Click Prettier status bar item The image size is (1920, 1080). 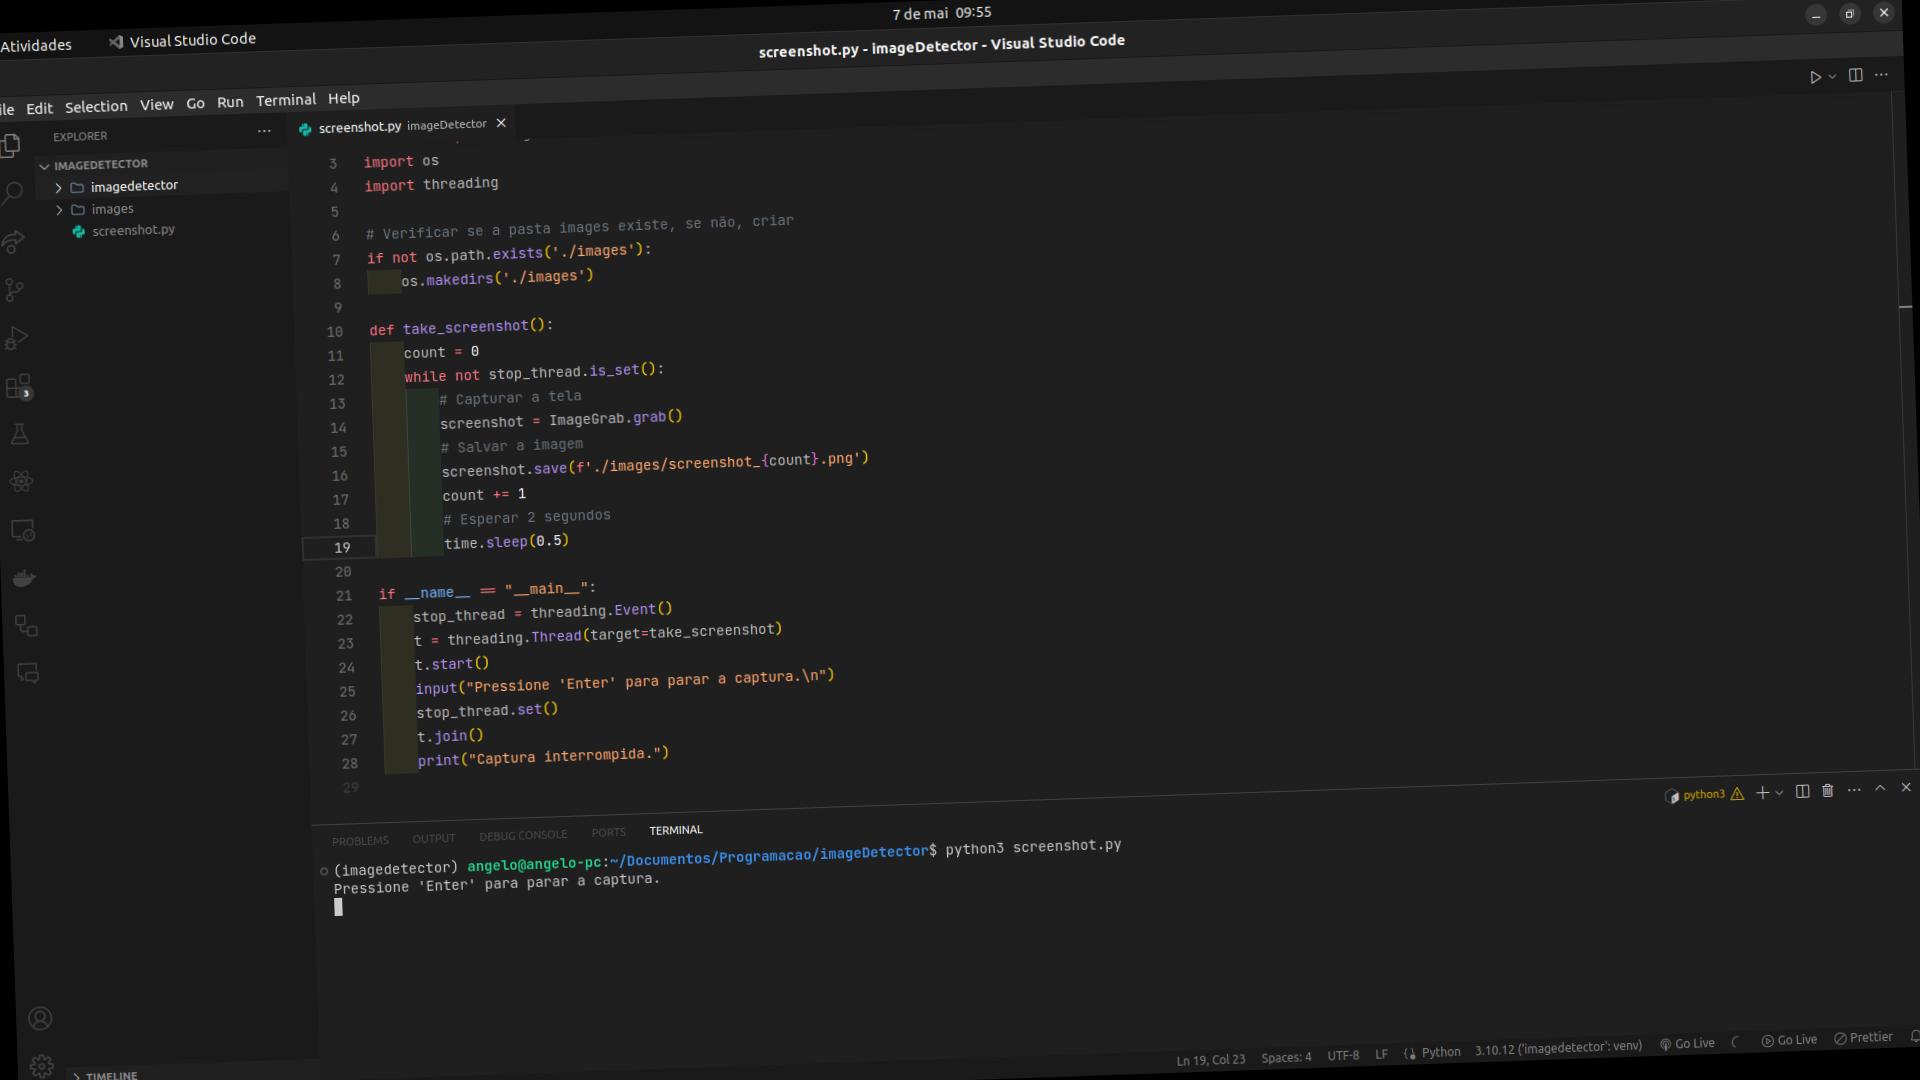click(x=1863, y=1038)
